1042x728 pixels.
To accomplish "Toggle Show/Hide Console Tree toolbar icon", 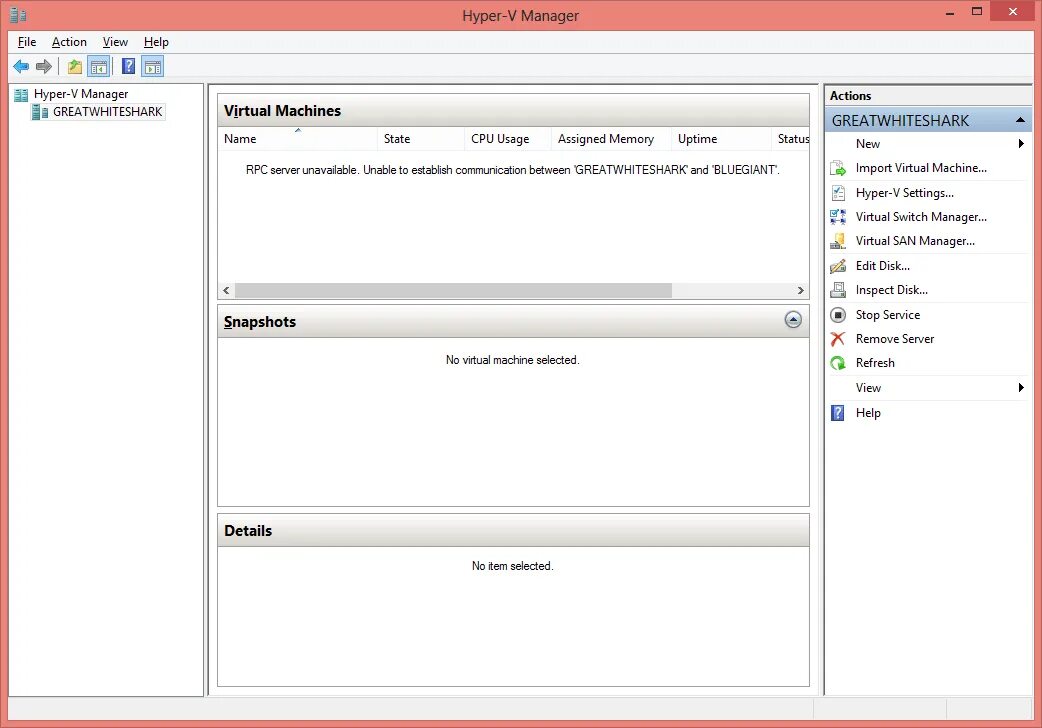I will 98,66.
